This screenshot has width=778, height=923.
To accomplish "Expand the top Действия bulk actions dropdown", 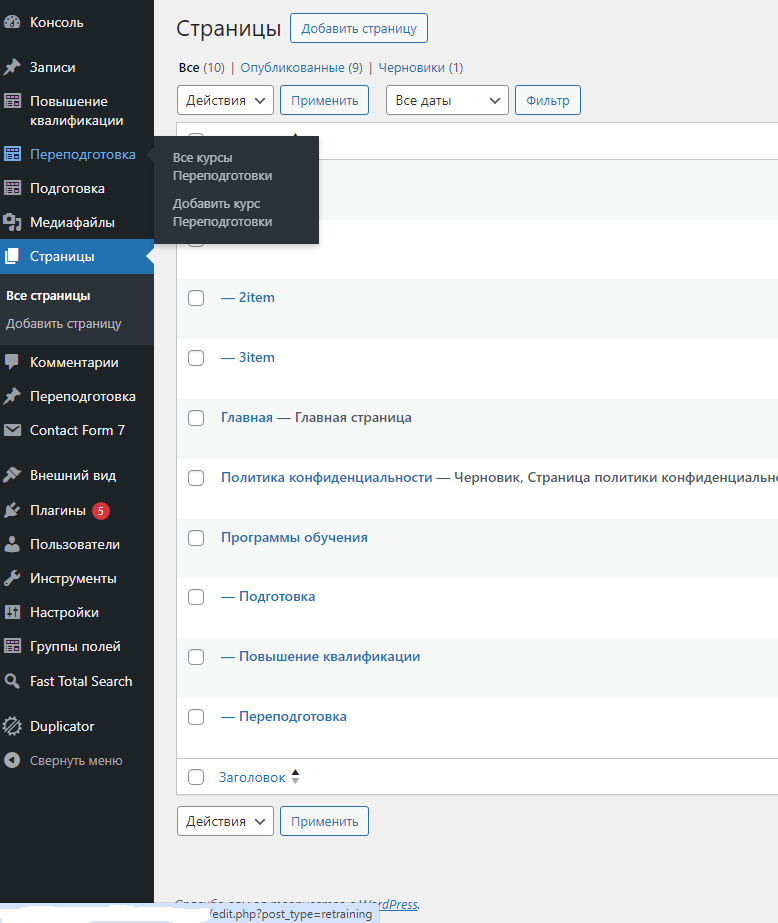I will (225, 100).
